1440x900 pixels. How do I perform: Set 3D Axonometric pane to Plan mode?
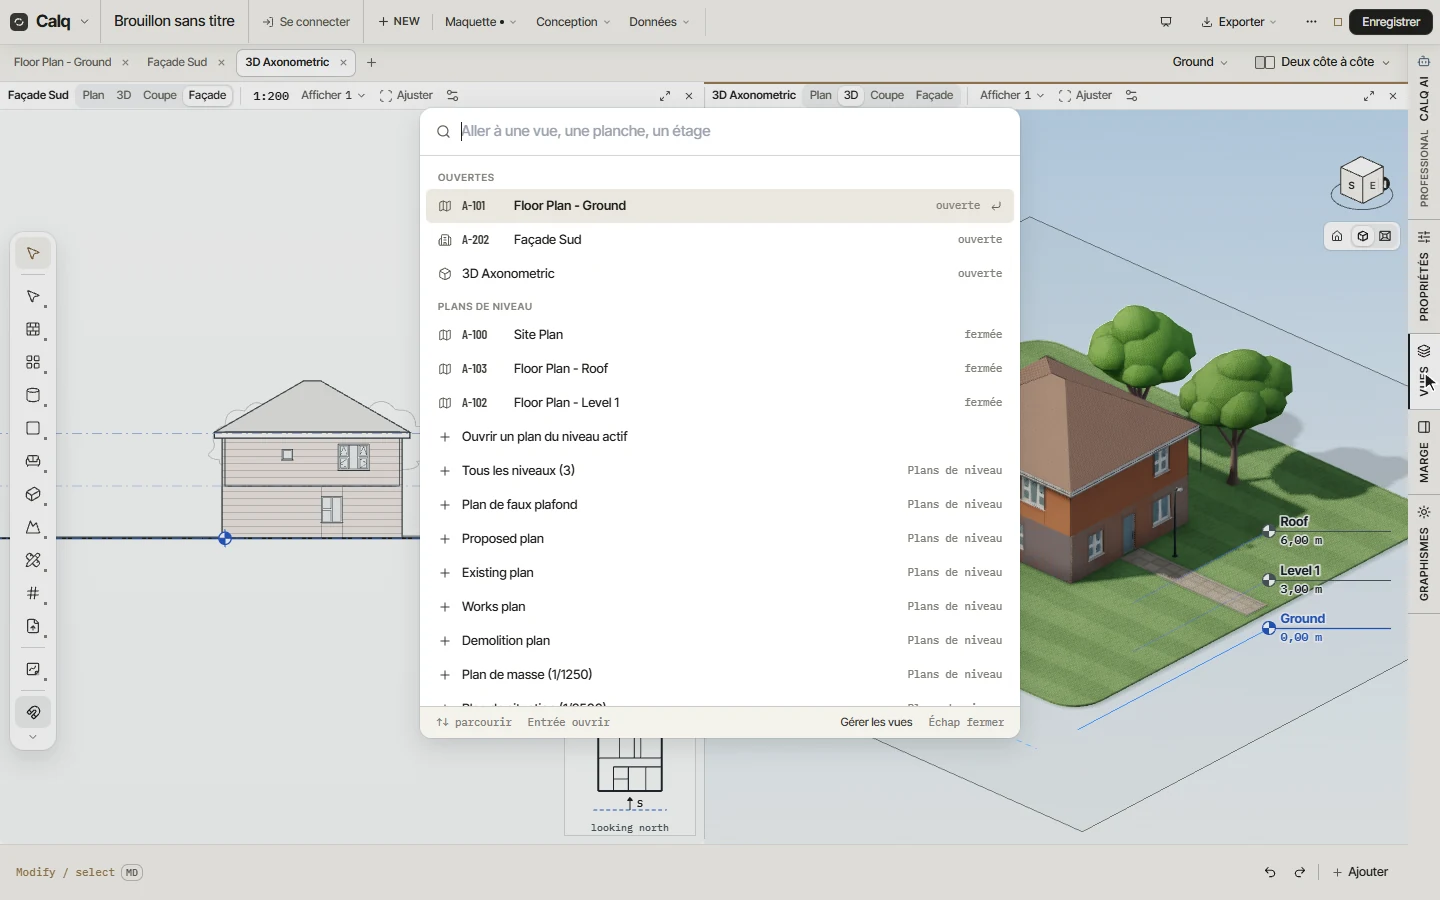[x=821, y=96]
